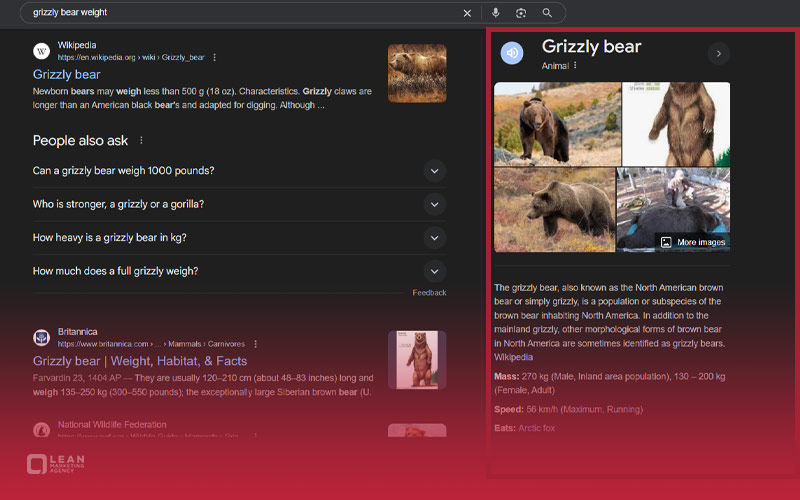Viewport: 800px width, 500px height.
Task: Open the standing bear illustration image
Action: (676, 124)
